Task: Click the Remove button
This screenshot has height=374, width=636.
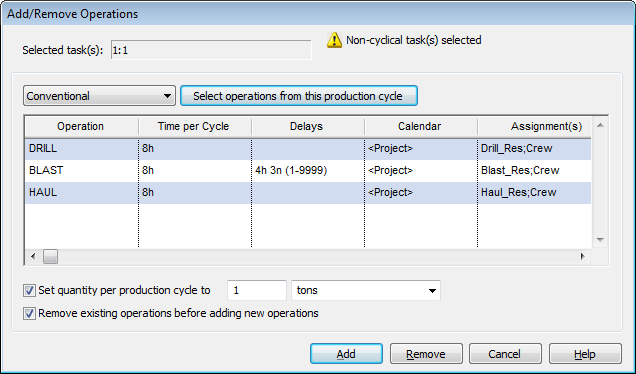Action: [426, 354]
